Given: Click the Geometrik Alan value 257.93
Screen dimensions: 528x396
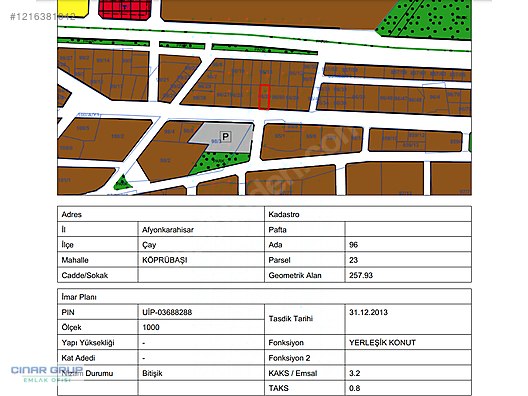Looking at the screenshot, I should click(x=361, y=275).
